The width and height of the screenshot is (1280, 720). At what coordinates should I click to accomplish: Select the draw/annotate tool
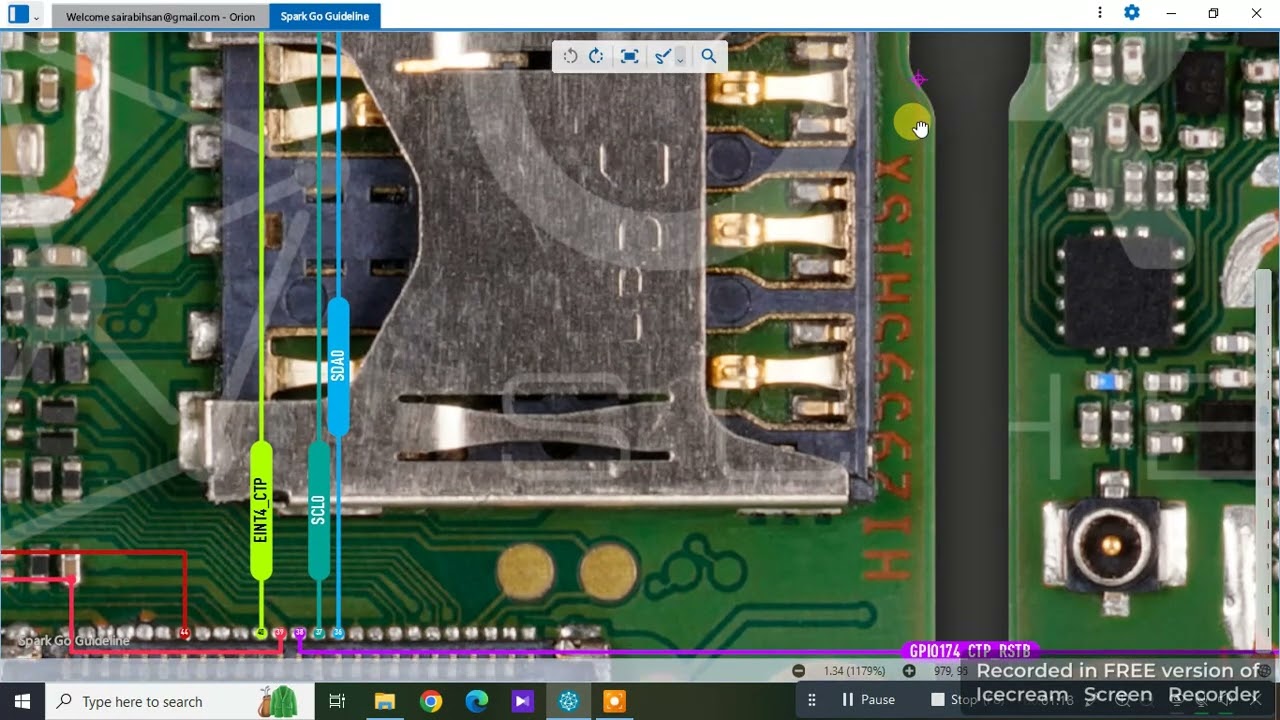(x=662, y=56)
